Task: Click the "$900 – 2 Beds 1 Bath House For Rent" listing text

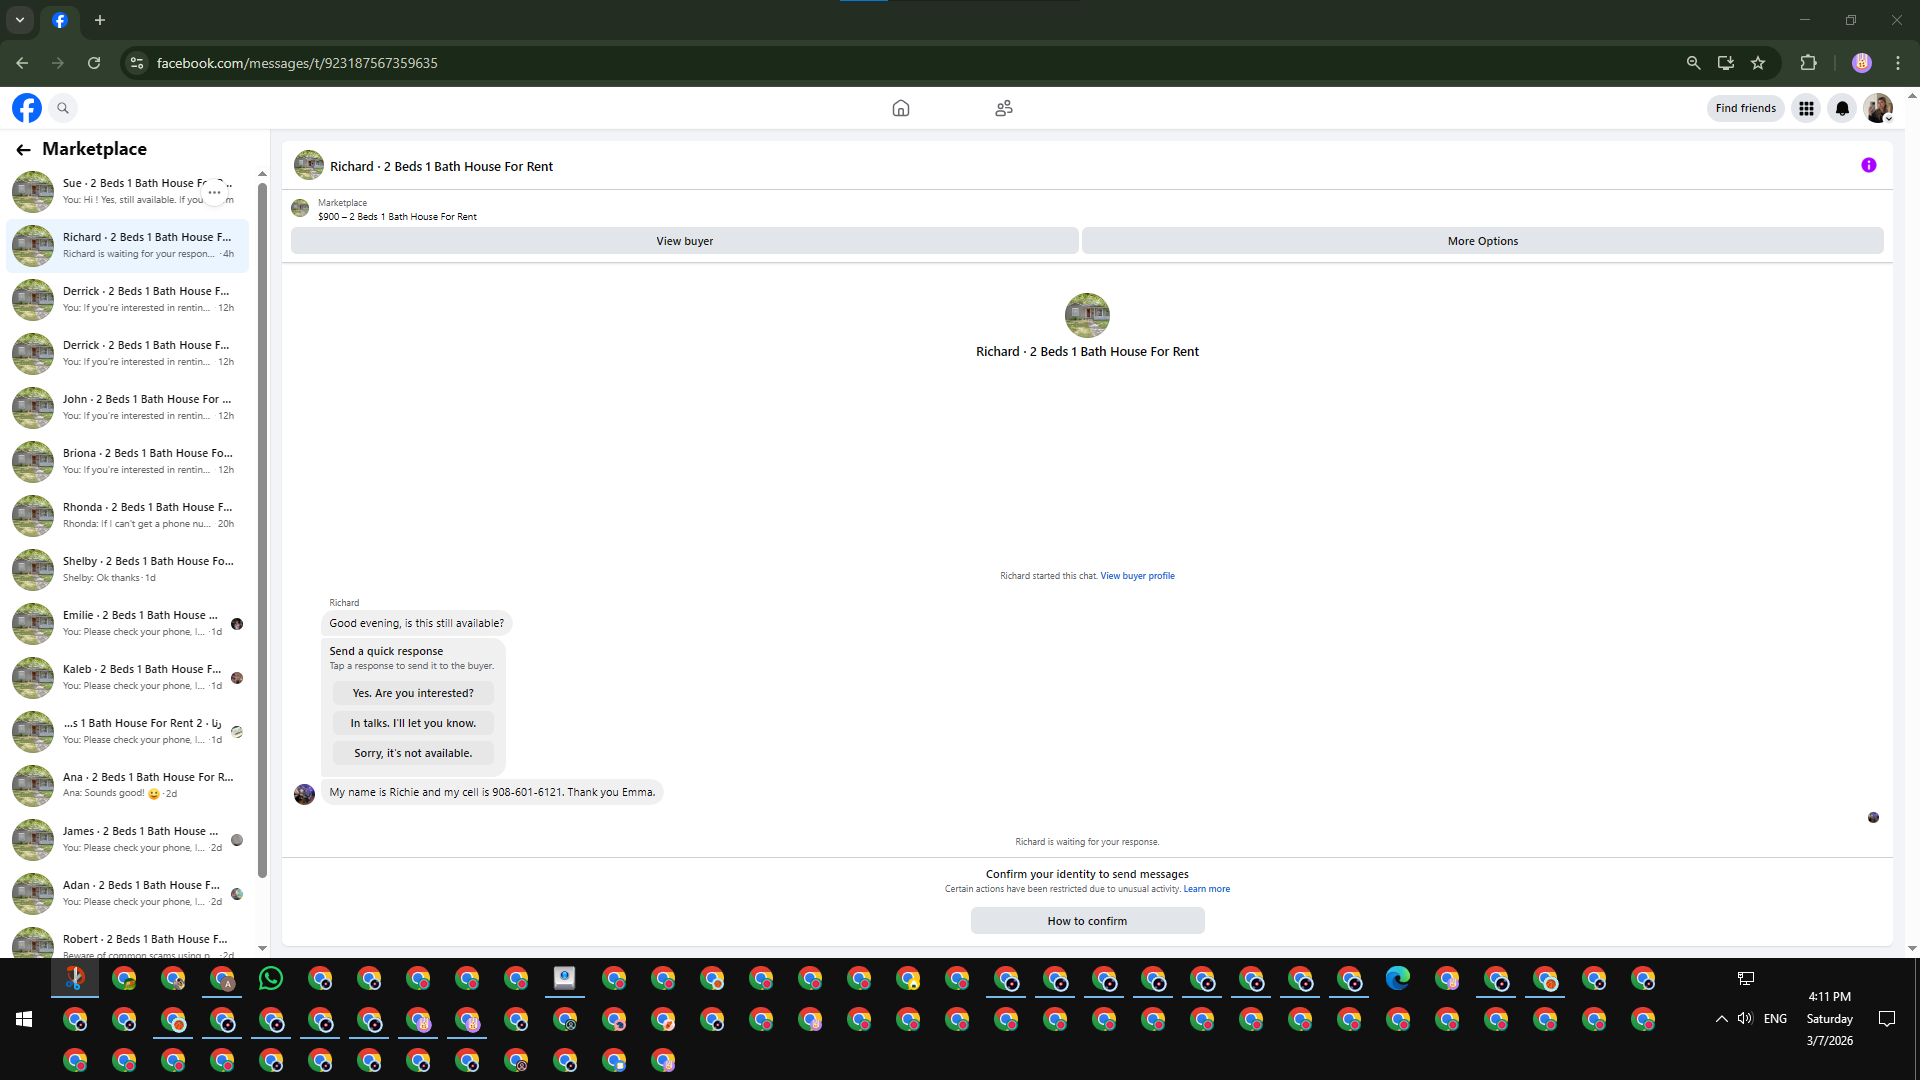Action: click(397, 217)
